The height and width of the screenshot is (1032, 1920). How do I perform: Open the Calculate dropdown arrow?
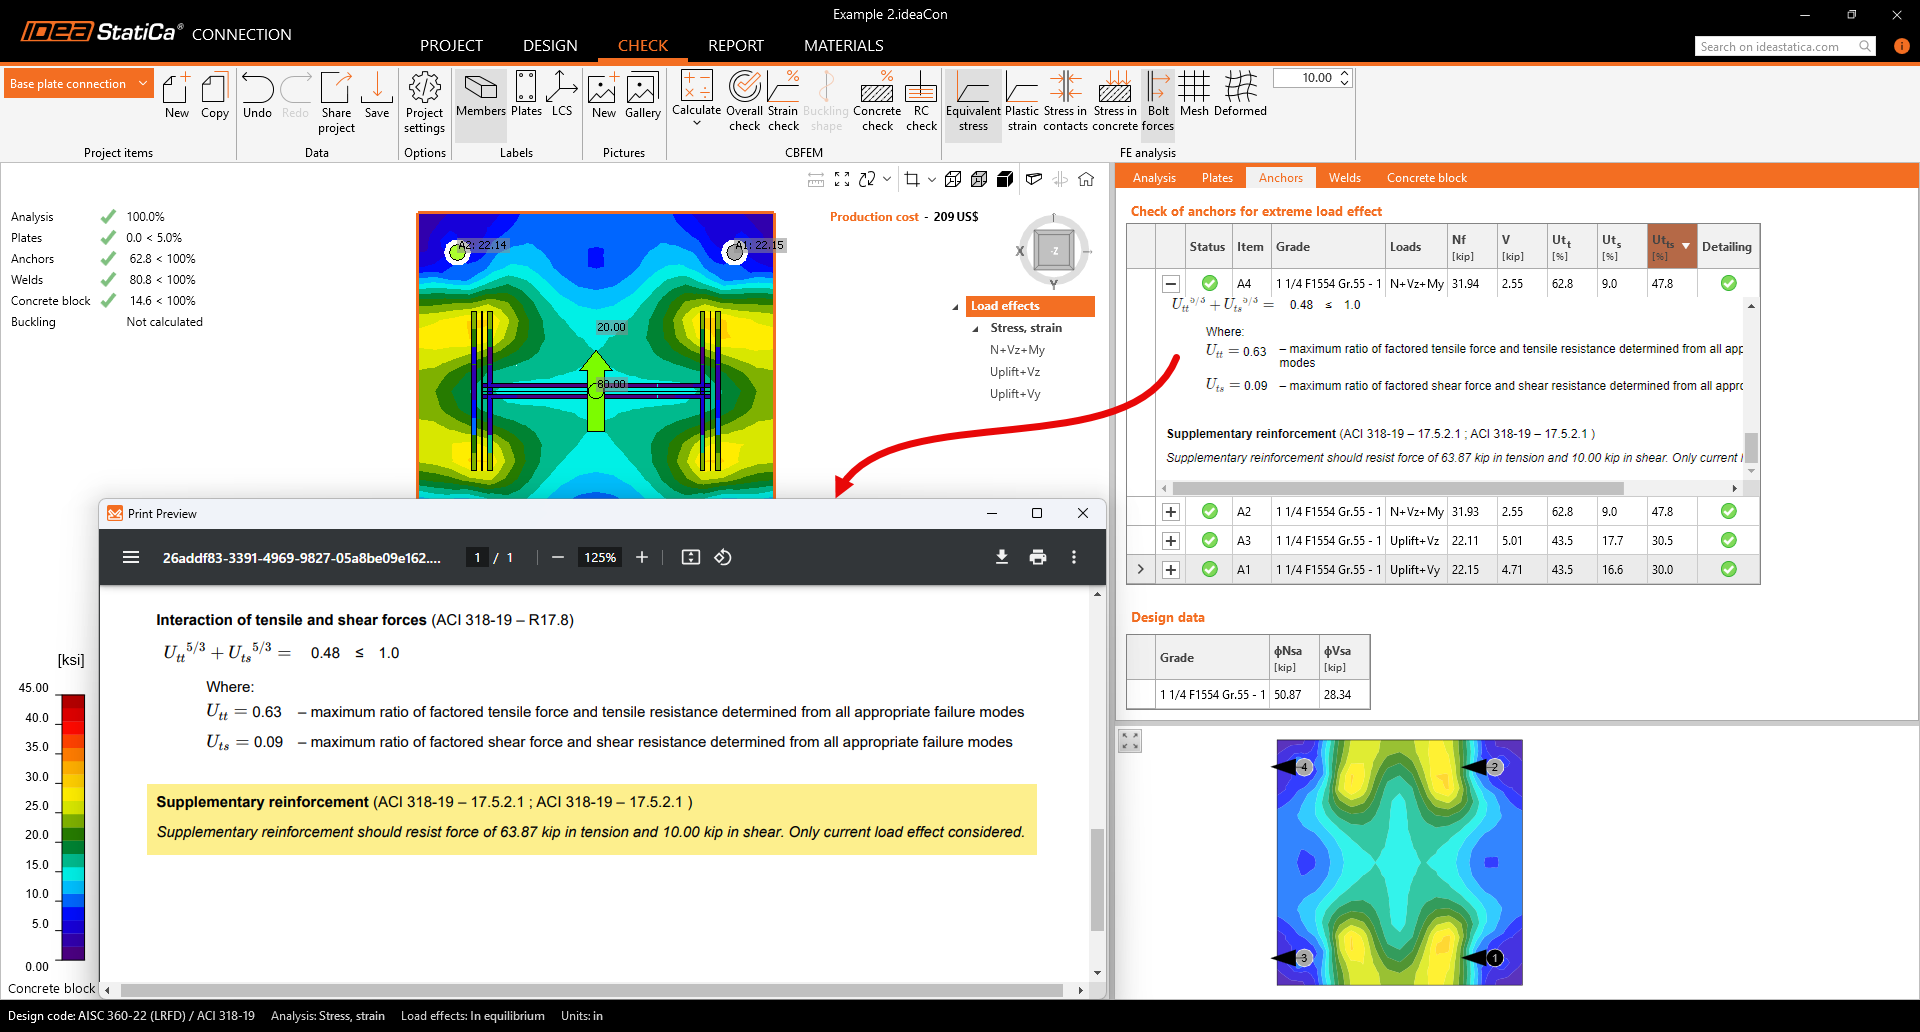[x=696, y=126]
